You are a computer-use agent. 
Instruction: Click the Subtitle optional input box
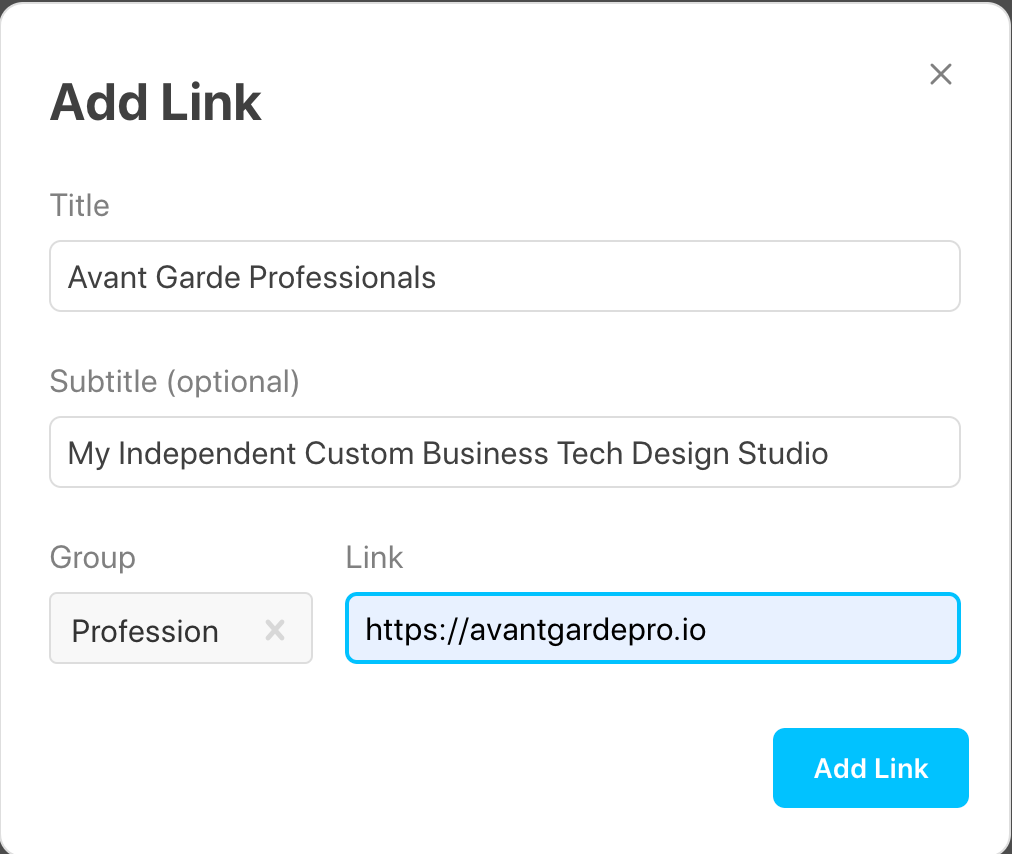(505, 452)
